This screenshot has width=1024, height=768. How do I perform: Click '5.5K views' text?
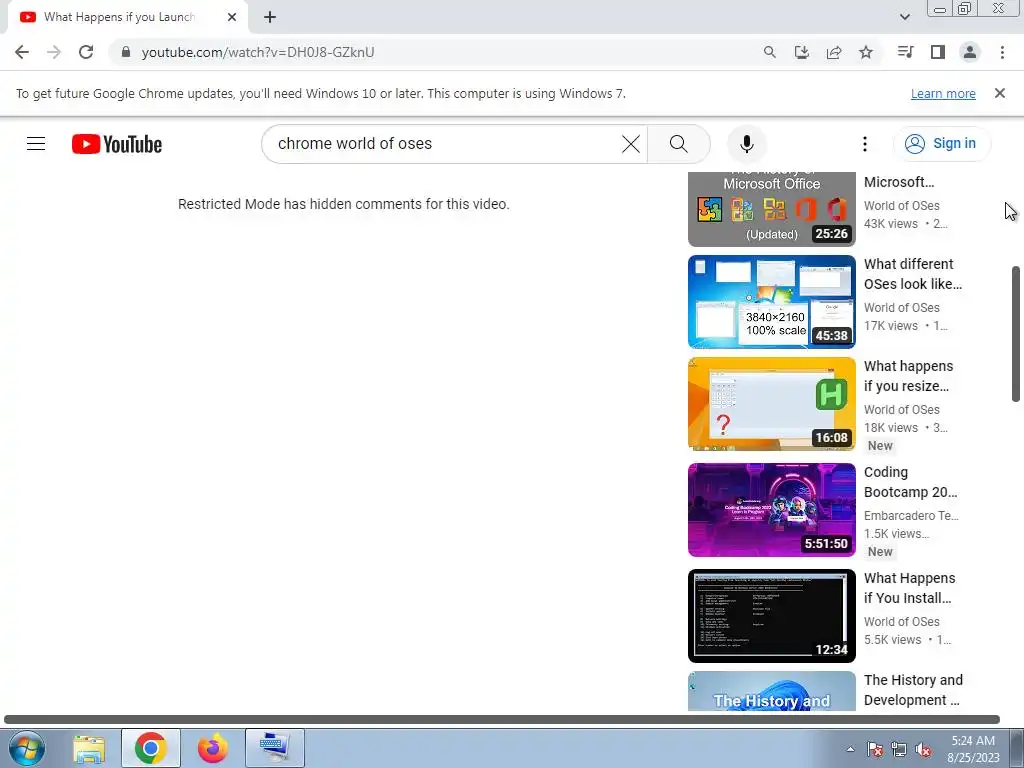click(892, 639)
